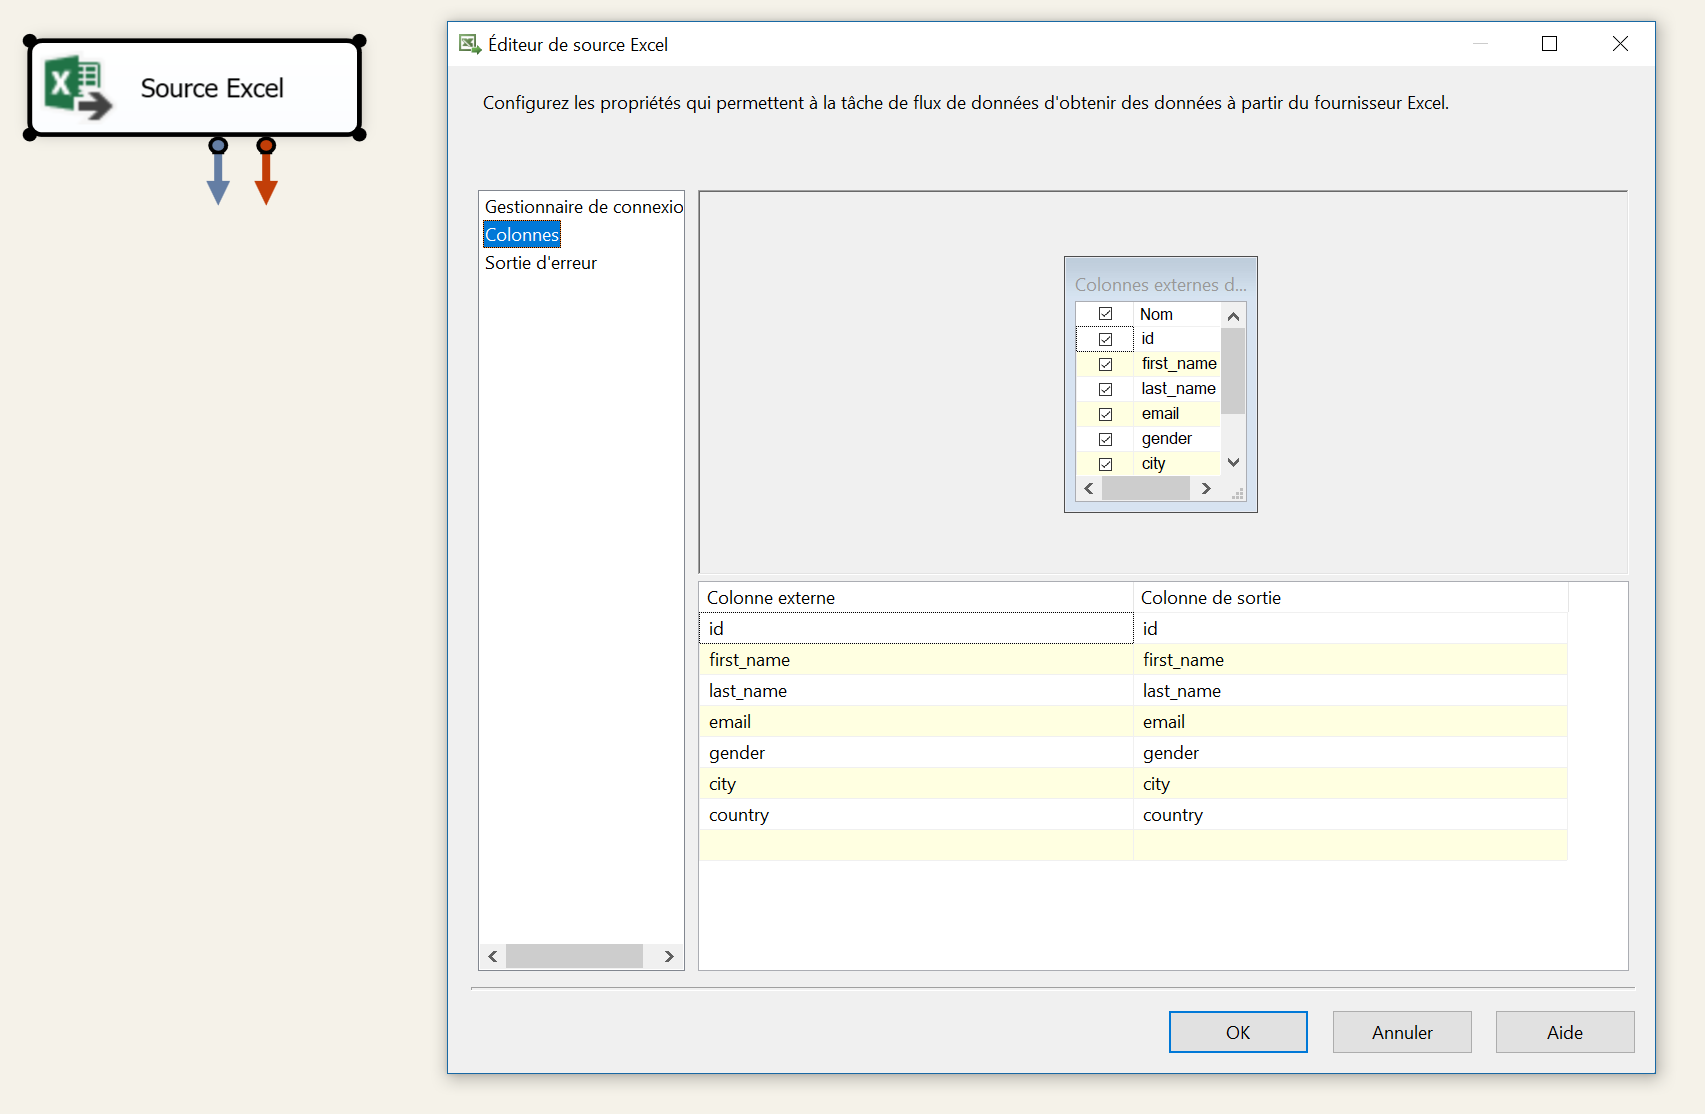Uncheck the city column checkbox
1705x1114 pixels.
[x=1105, y=464]
